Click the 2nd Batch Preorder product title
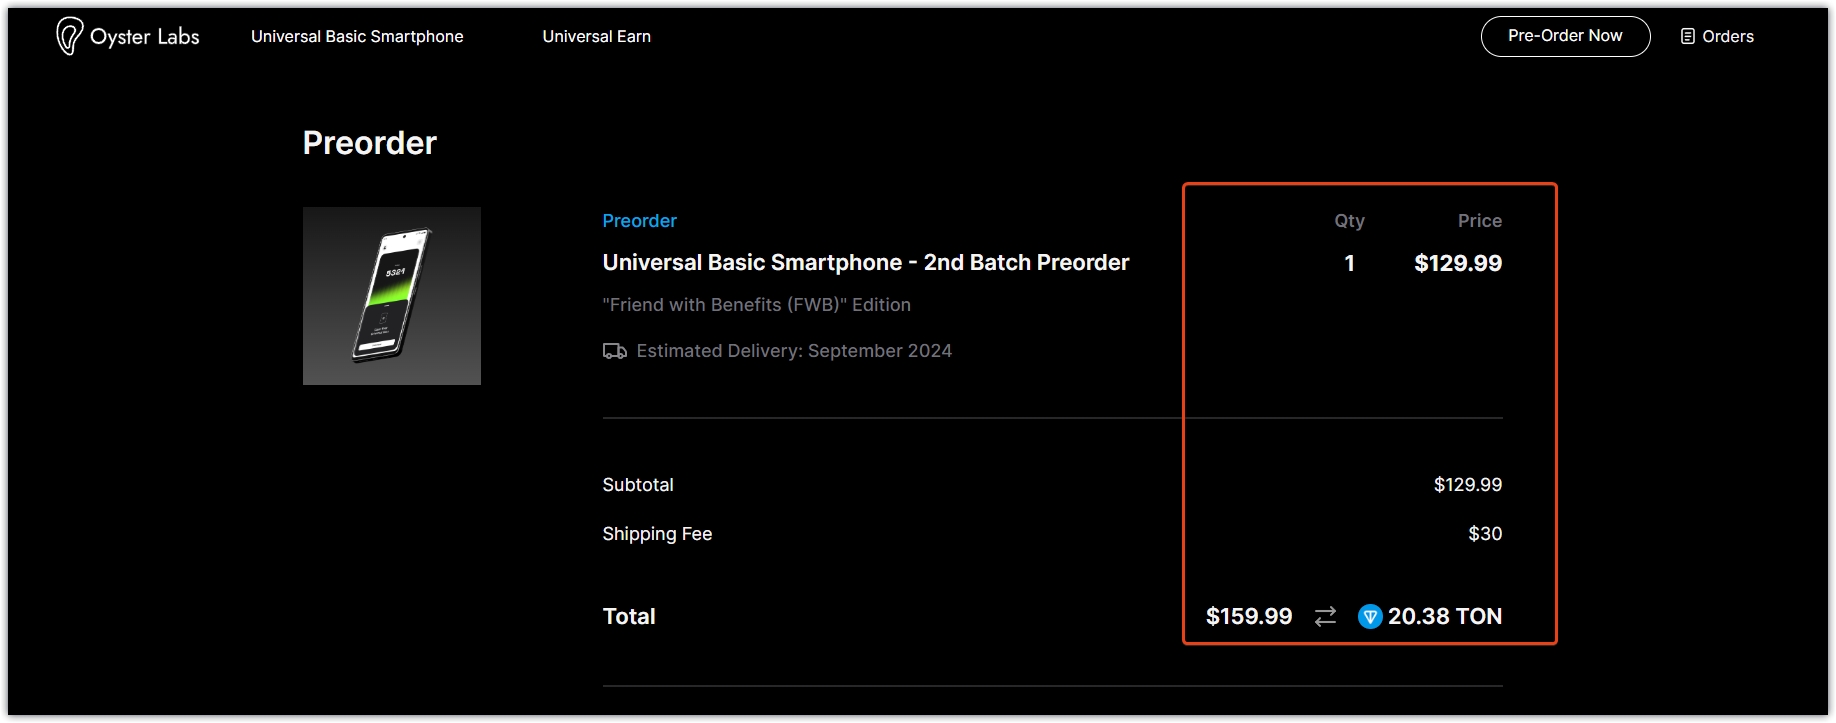1836x723 pixels. pos(865,263)
